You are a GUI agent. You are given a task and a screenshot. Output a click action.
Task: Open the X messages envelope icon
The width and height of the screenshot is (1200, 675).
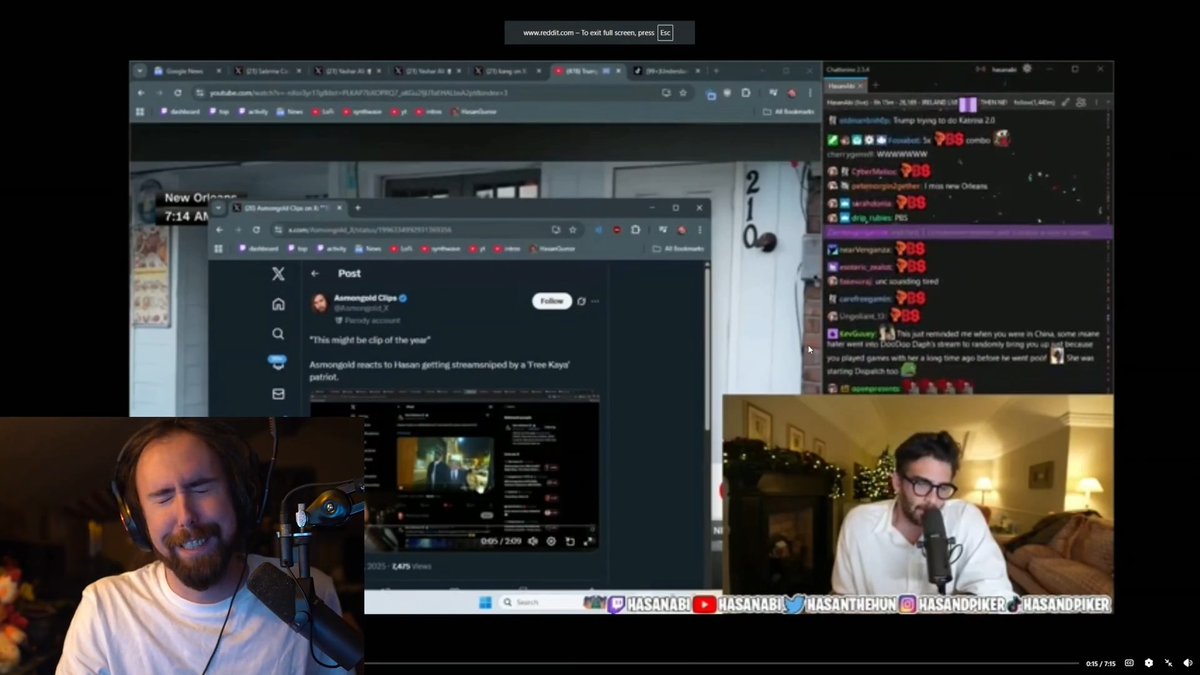tap(278, 394)
